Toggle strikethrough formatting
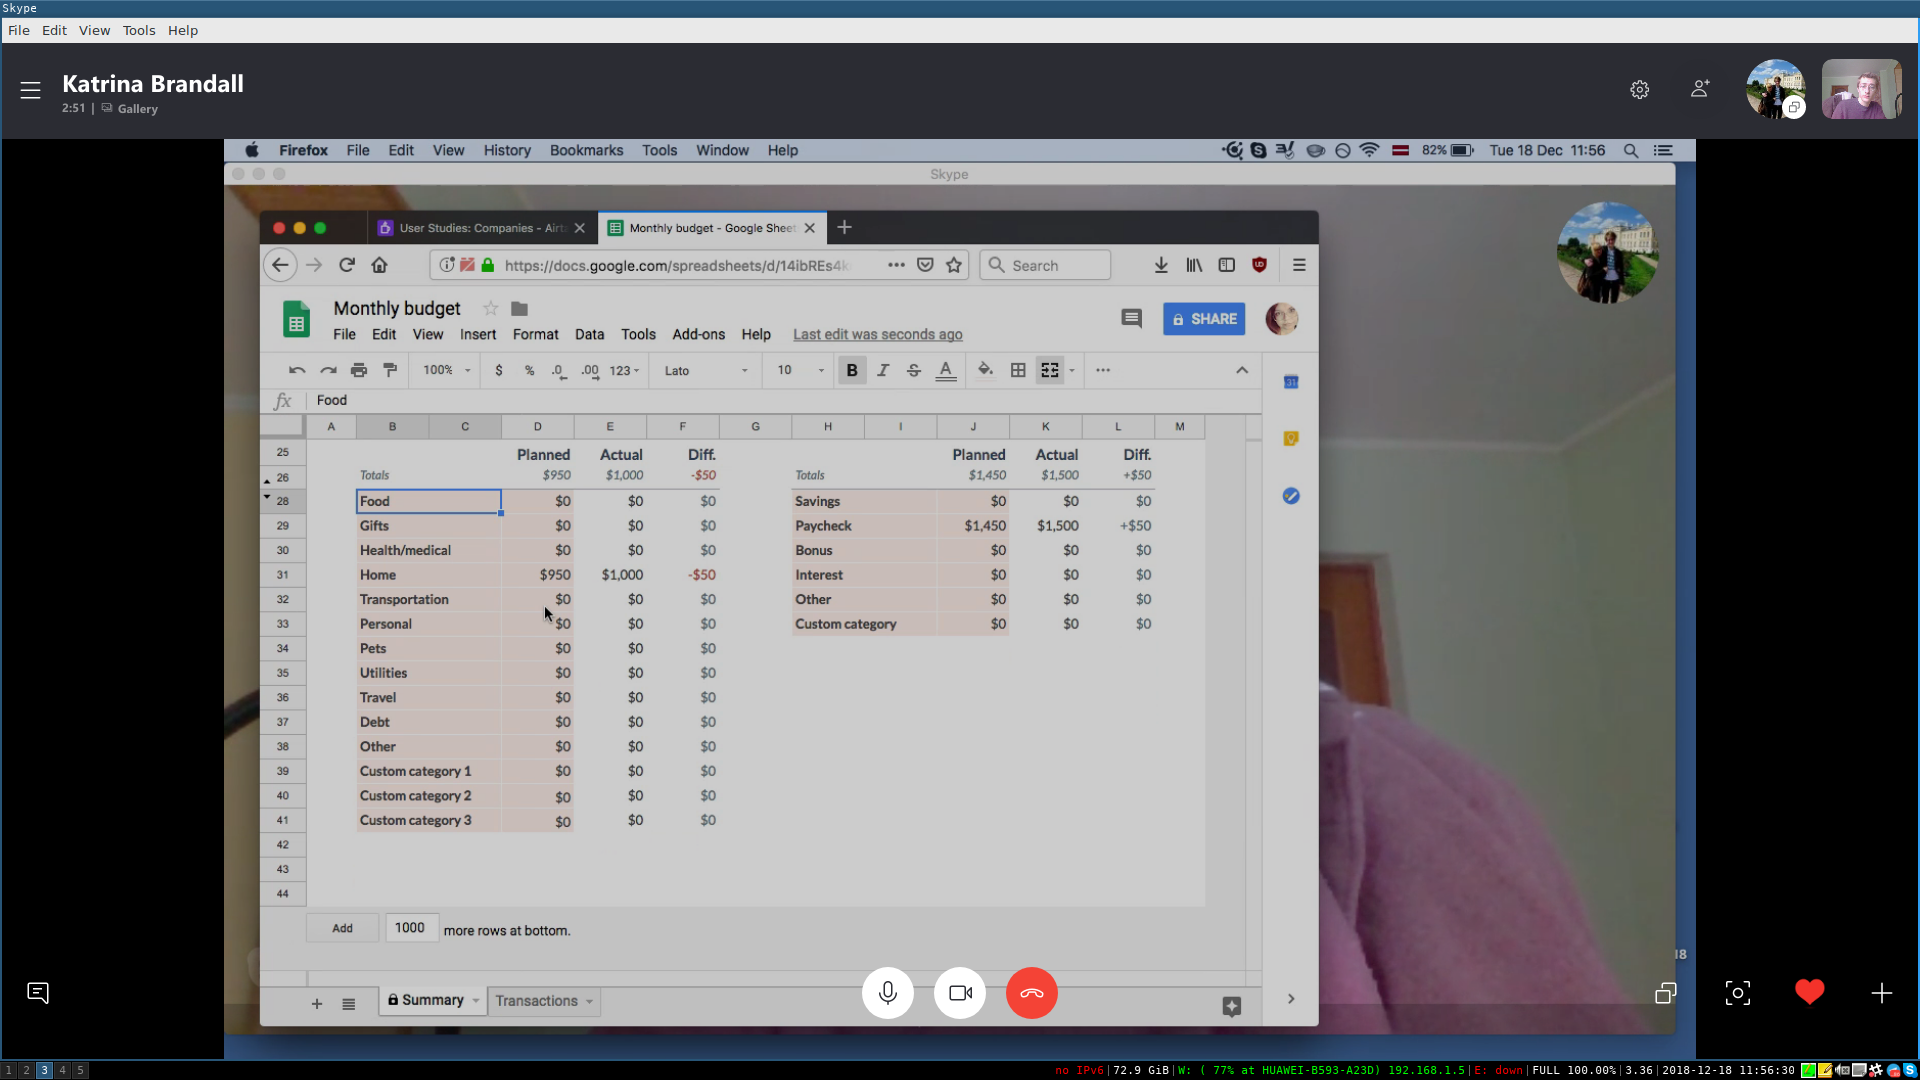The image size is (1920, 1080). pyautogui.click(x=914, y=370)
